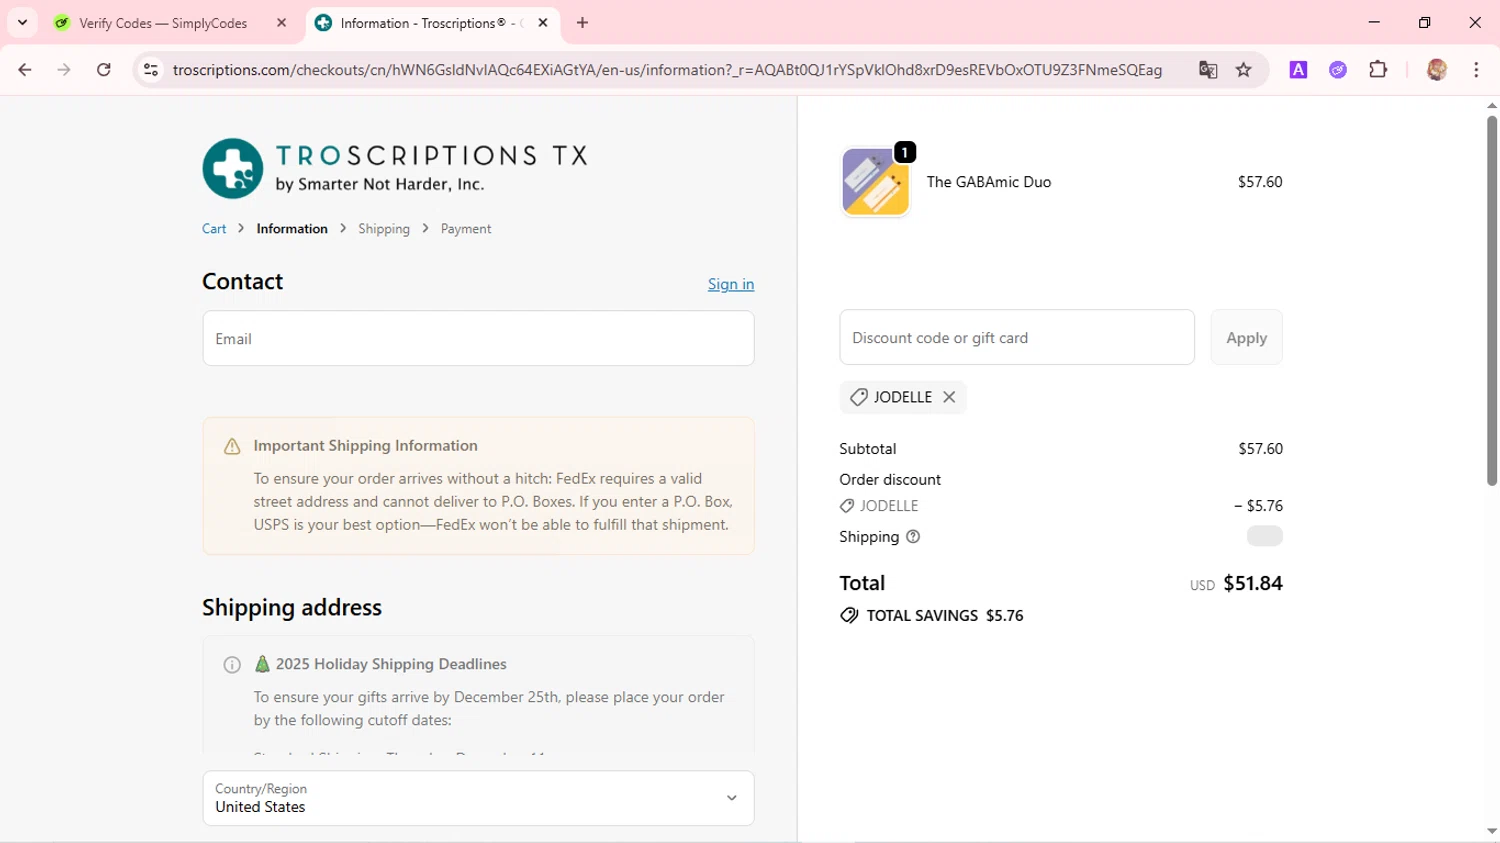Translate this page icon
This screenshot has height=843, width=1500.
1208,70
